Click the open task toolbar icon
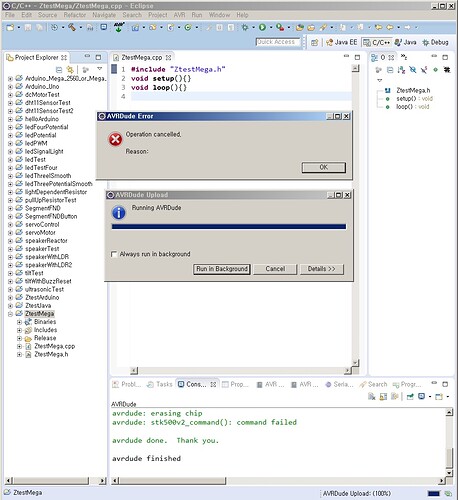 tap(311, 28)
